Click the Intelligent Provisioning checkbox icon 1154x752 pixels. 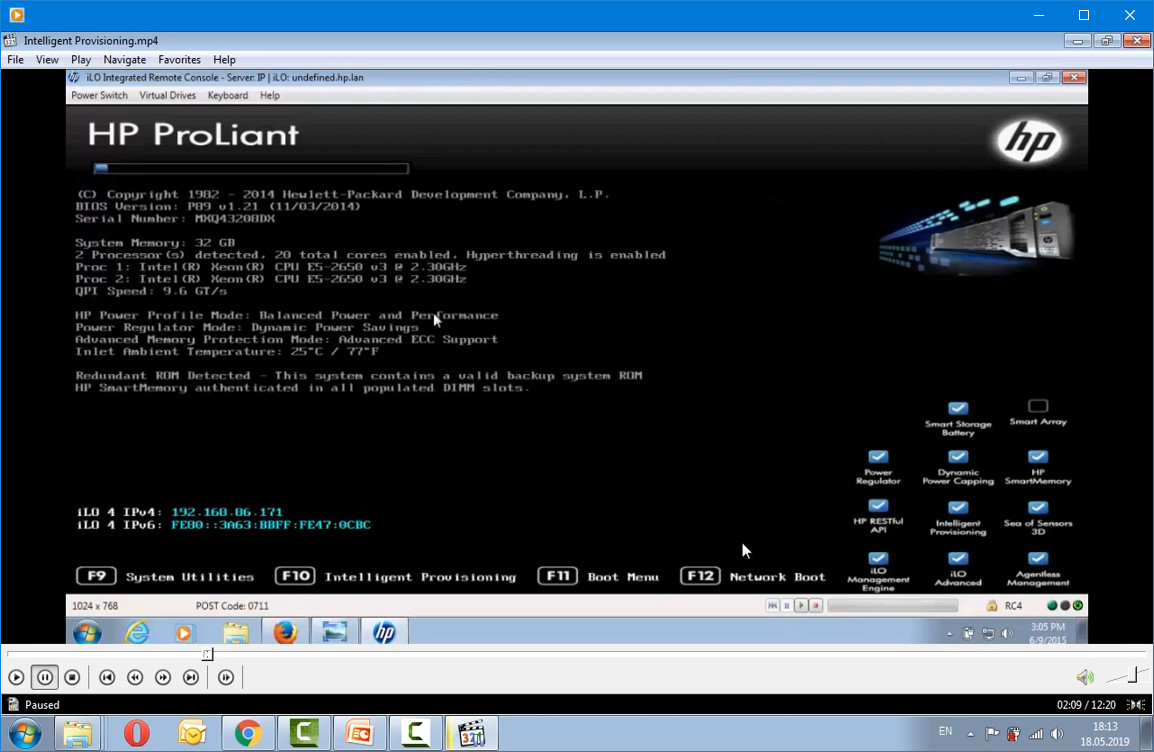click(957, 508)
